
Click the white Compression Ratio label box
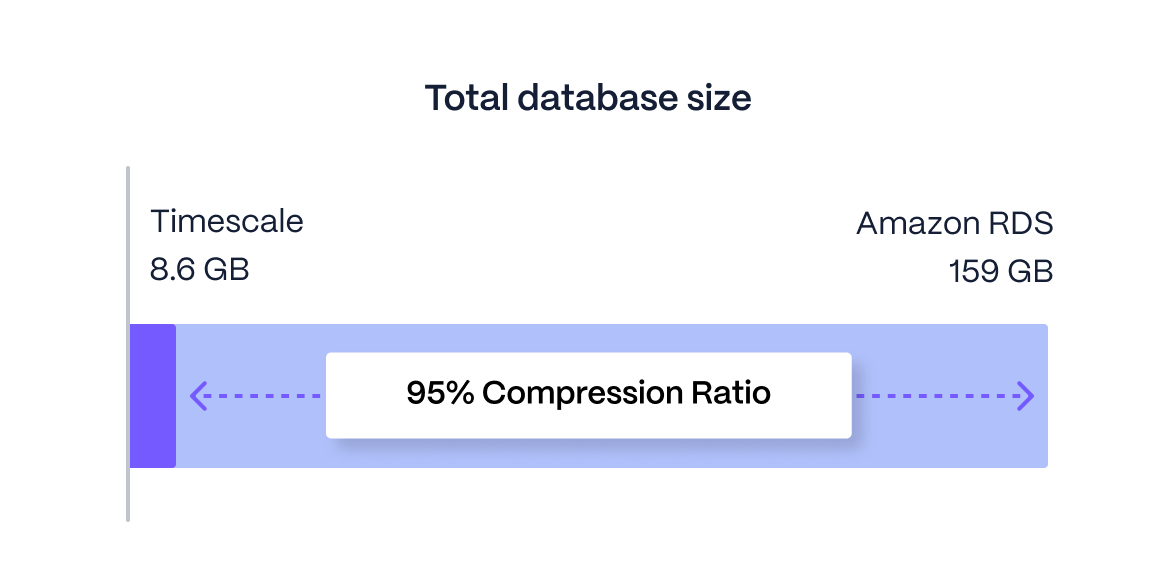(x=588, y=420)
